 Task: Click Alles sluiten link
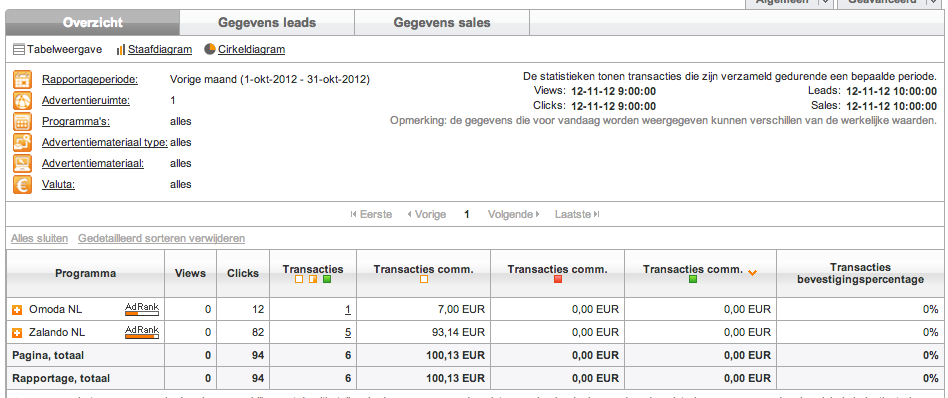tap(39, 238)
